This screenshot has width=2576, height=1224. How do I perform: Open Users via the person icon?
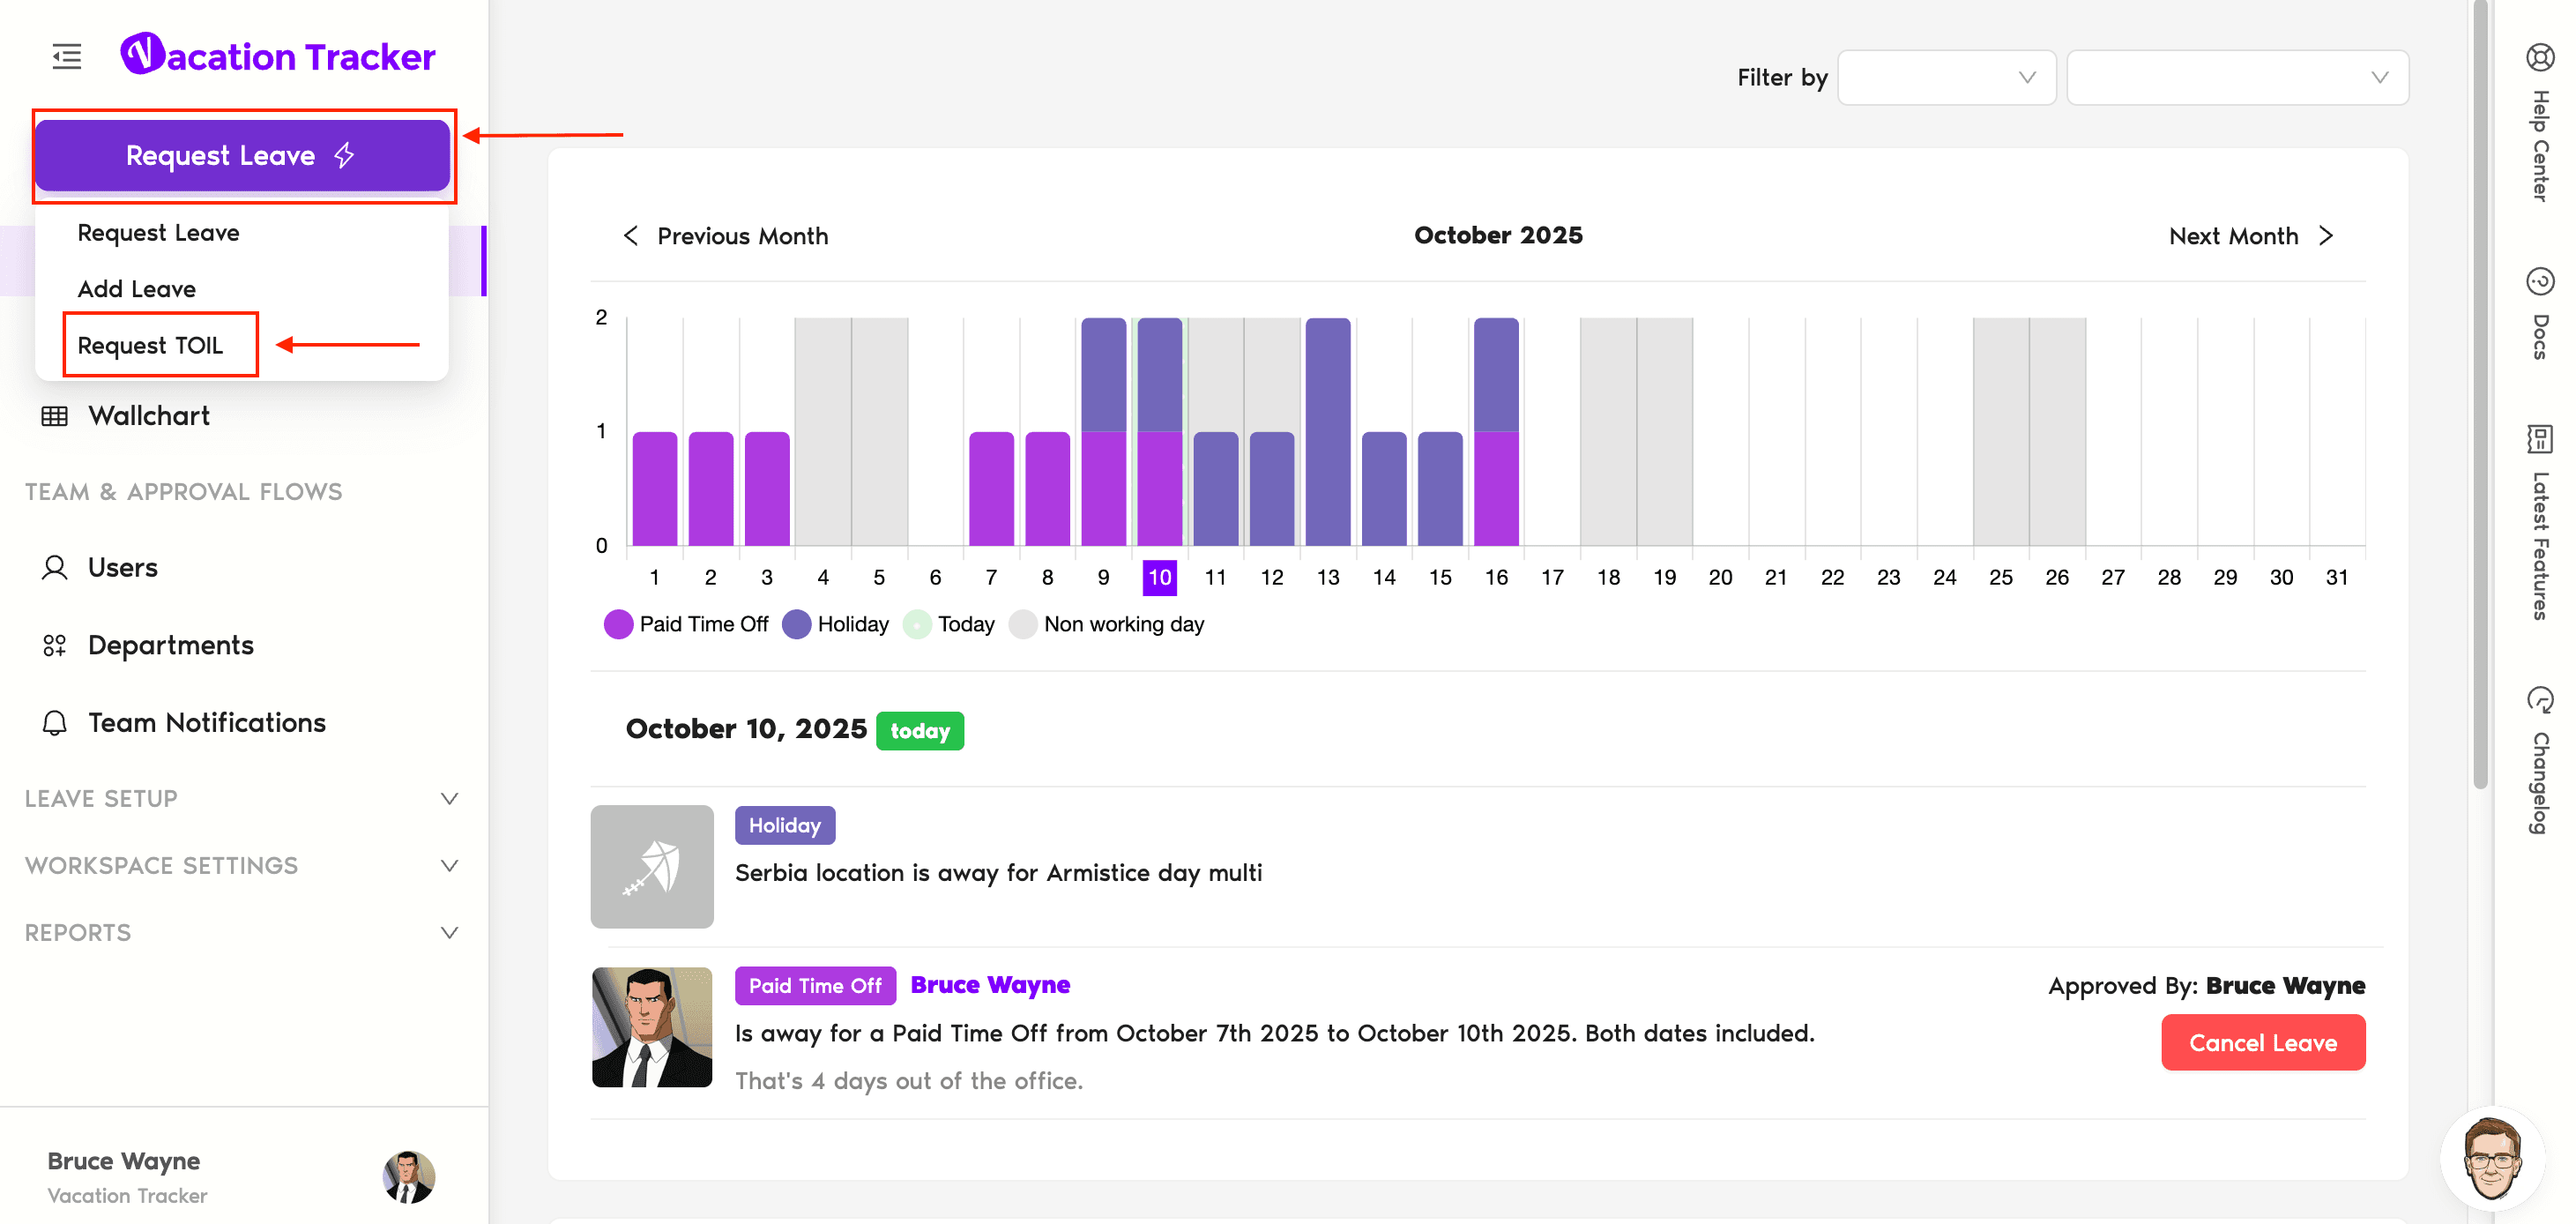pyautogui.click(x=54, y=568)
